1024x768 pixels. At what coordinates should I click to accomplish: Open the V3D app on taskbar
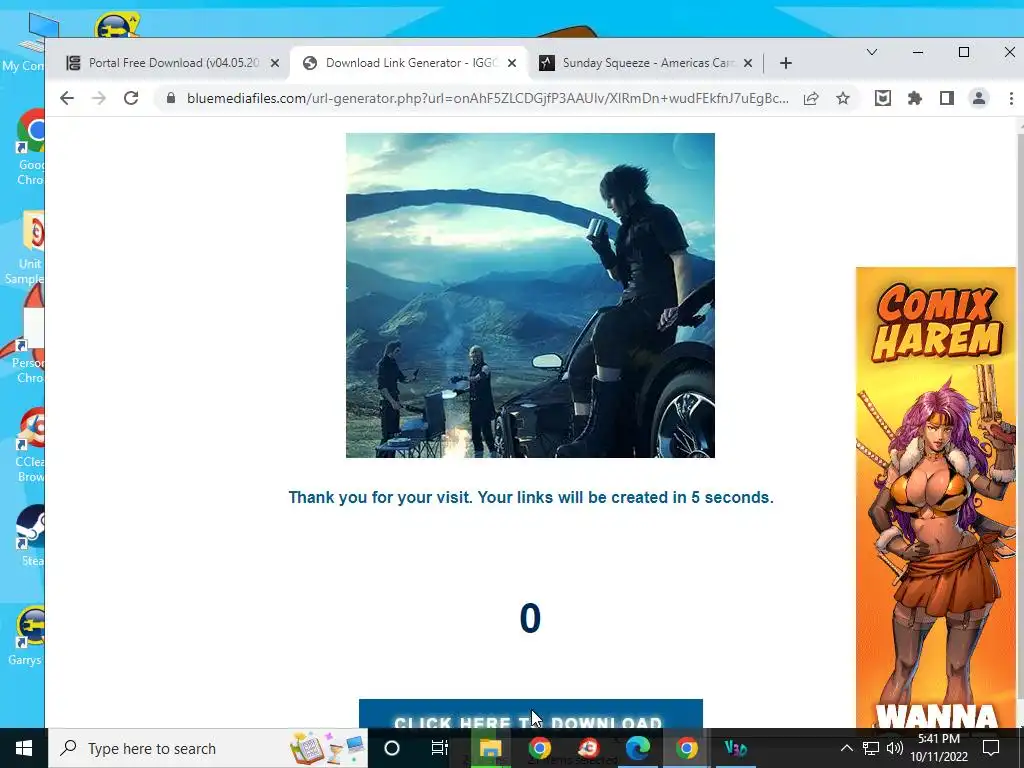[x=735, y=748]
